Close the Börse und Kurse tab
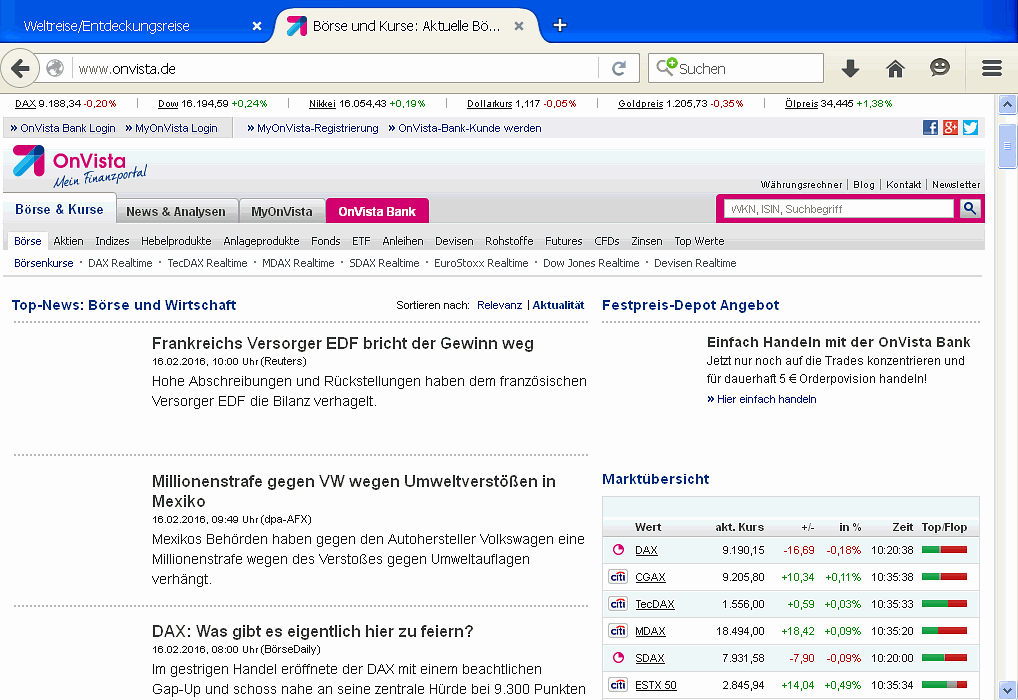The image size is (1018, 700). (519, 26)
